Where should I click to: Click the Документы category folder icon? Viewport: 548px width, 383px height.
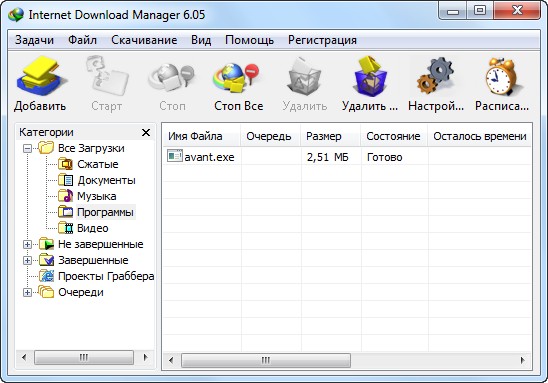65,180
